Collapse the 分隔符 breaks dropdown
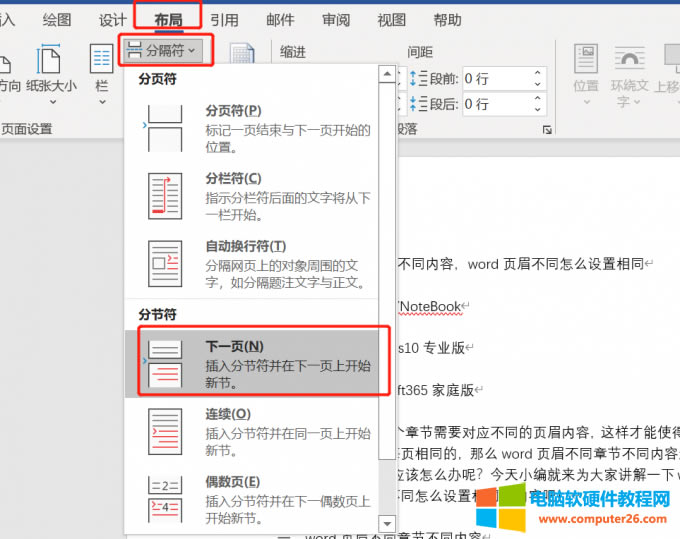 pyautogui.click(x=165, y=48)
